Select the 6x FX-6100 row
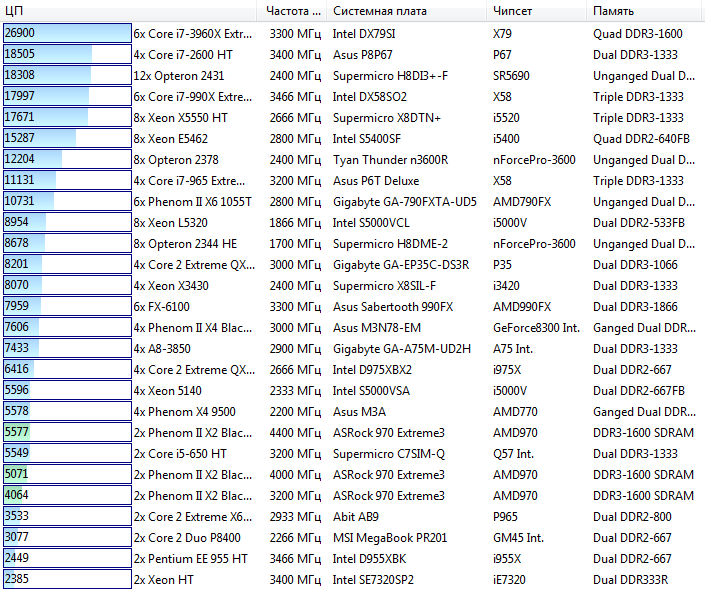705x590 pixels. tap(352, 307)
